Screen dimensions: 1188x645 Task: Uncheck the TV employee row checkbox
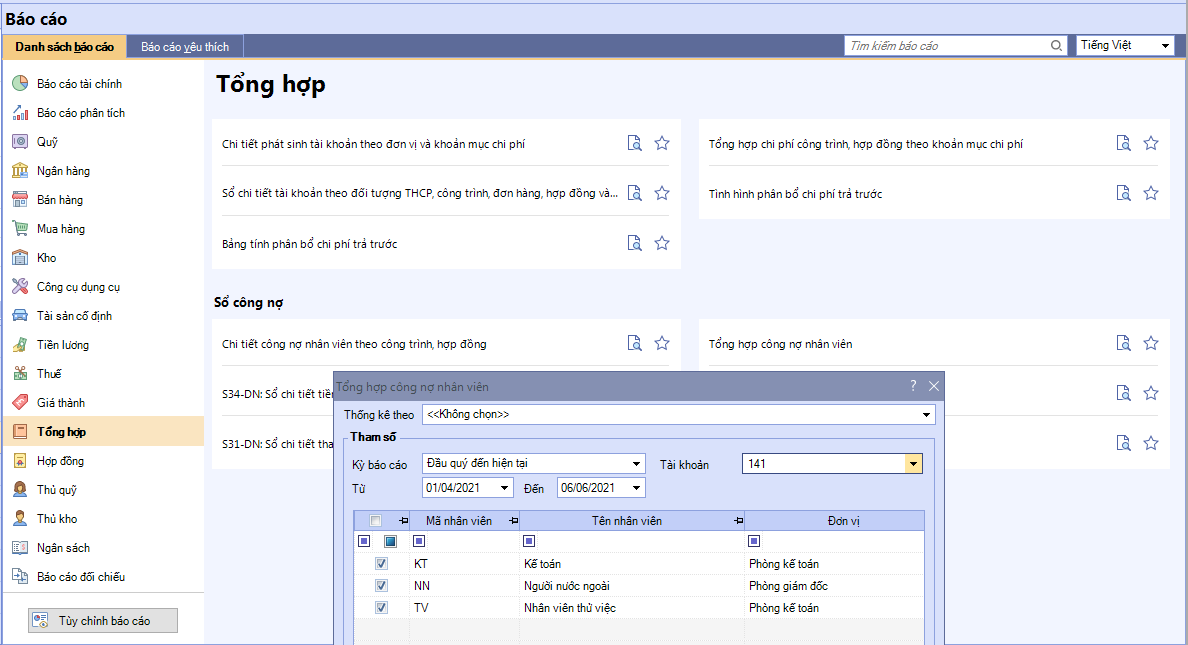click(381, 608)
